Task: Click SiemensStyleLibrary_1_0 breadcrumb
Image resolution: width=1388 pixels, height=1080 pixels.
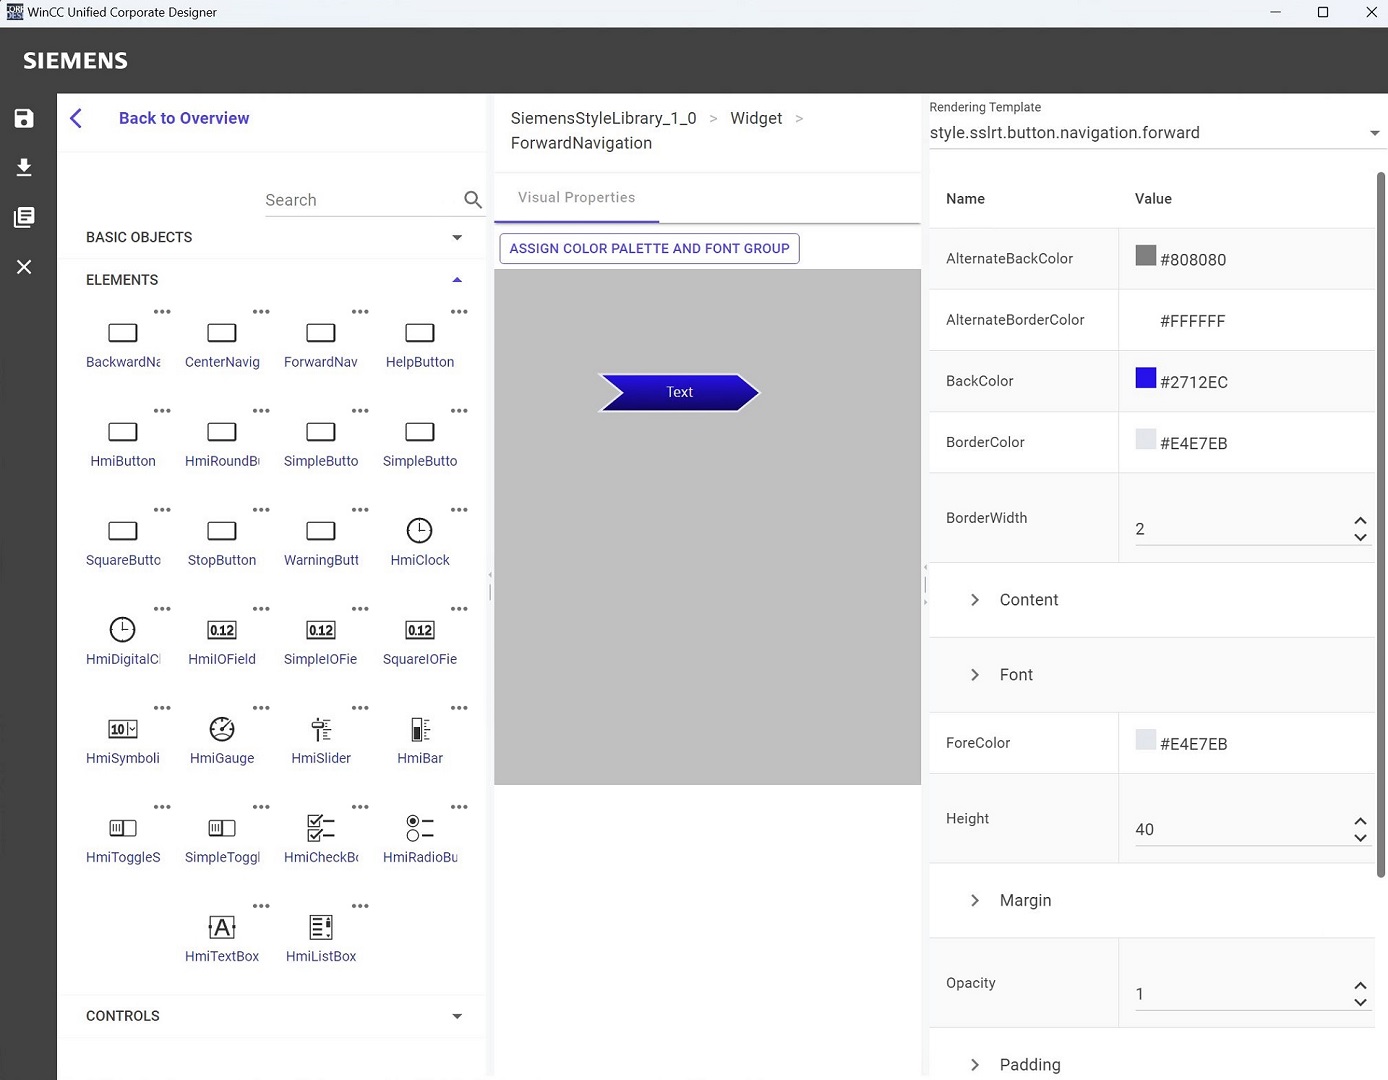Action: (x=604, y=118)
